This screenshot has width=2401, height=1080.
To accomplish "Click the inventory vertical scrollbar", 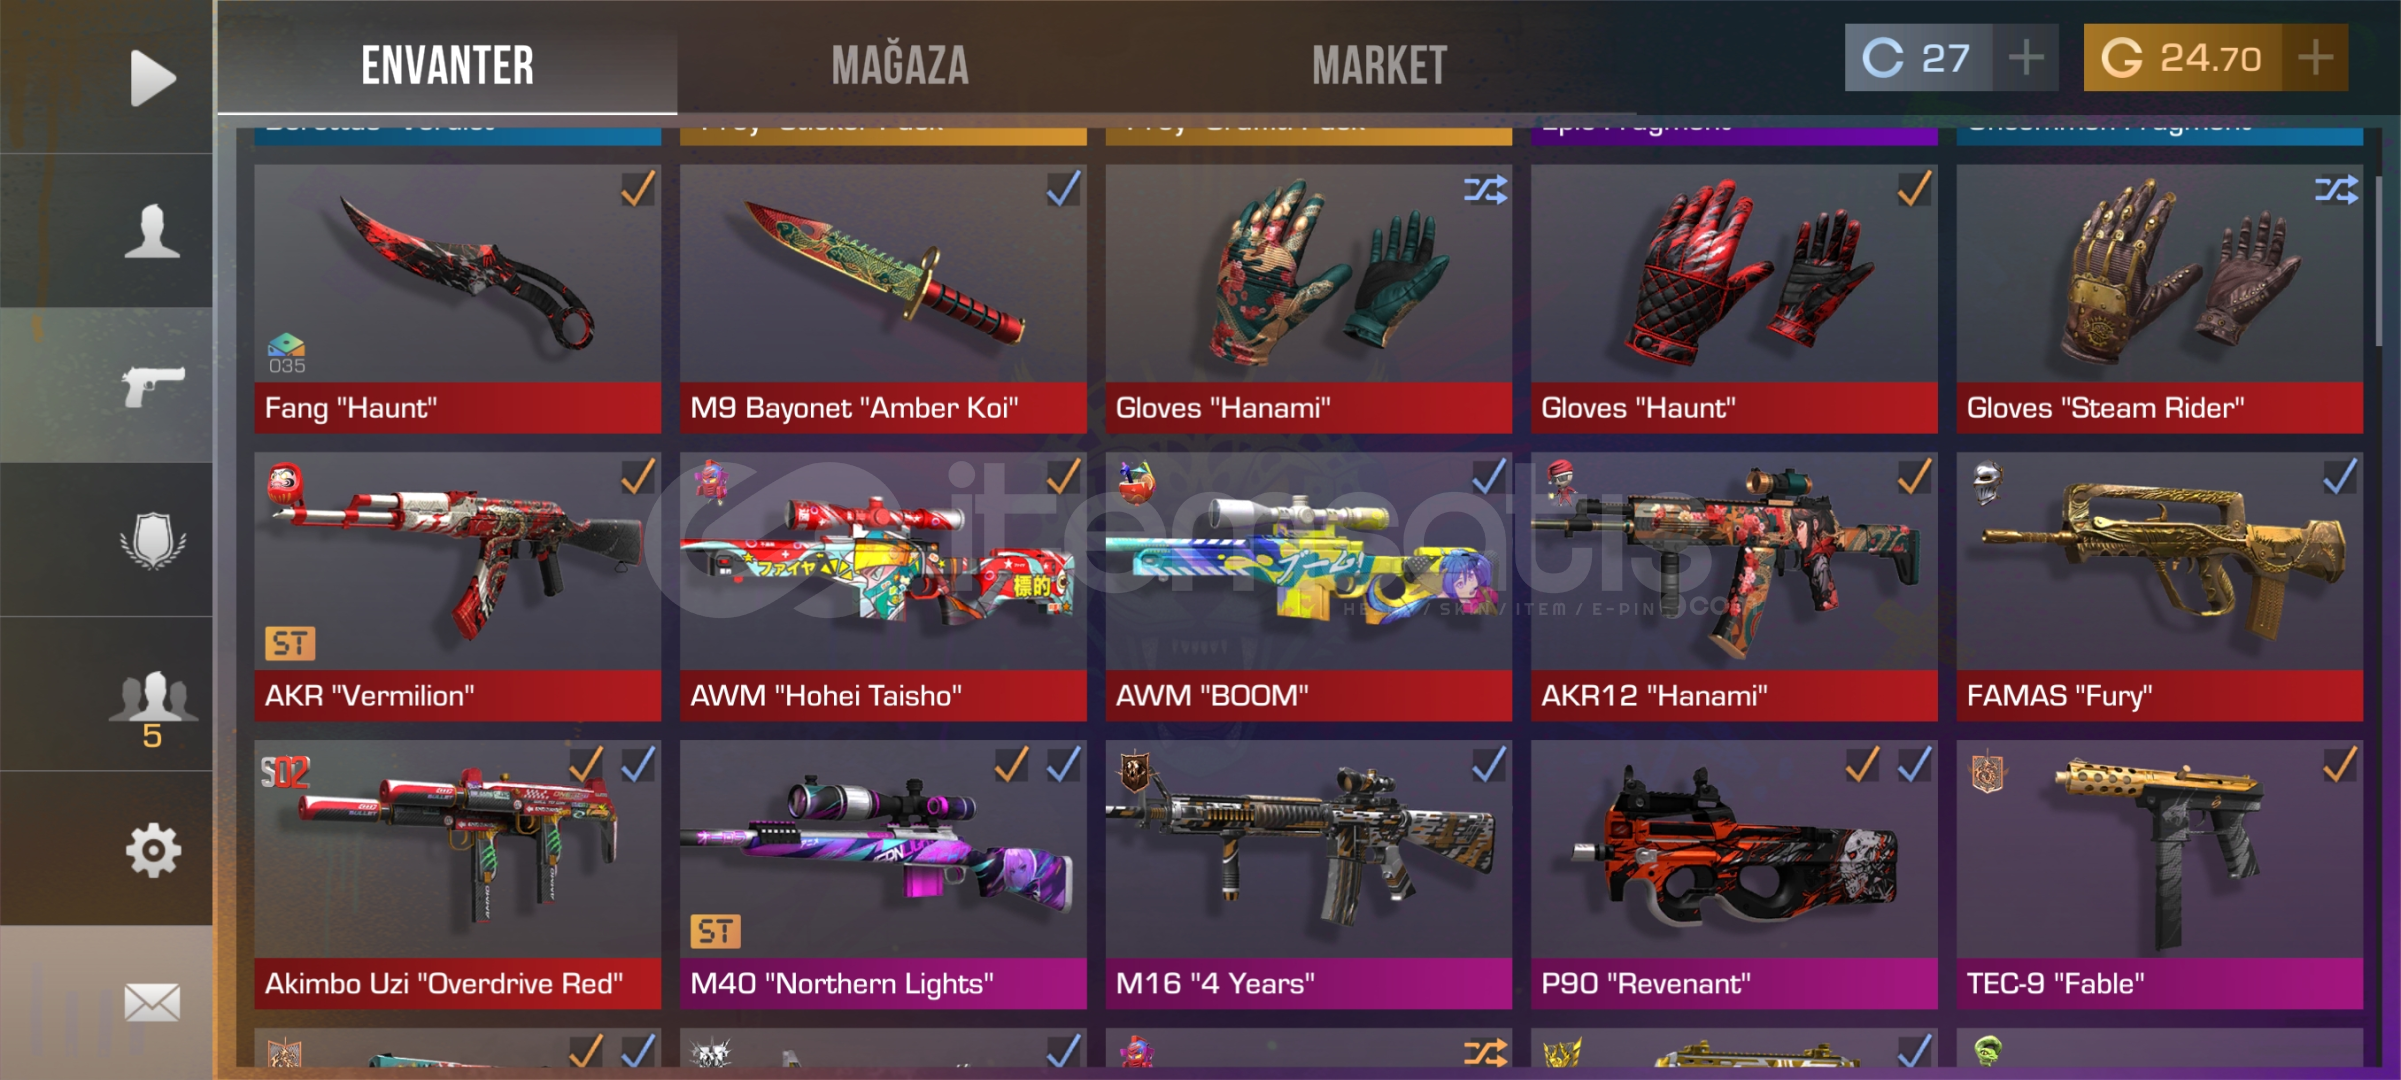I will [2379, 262].
